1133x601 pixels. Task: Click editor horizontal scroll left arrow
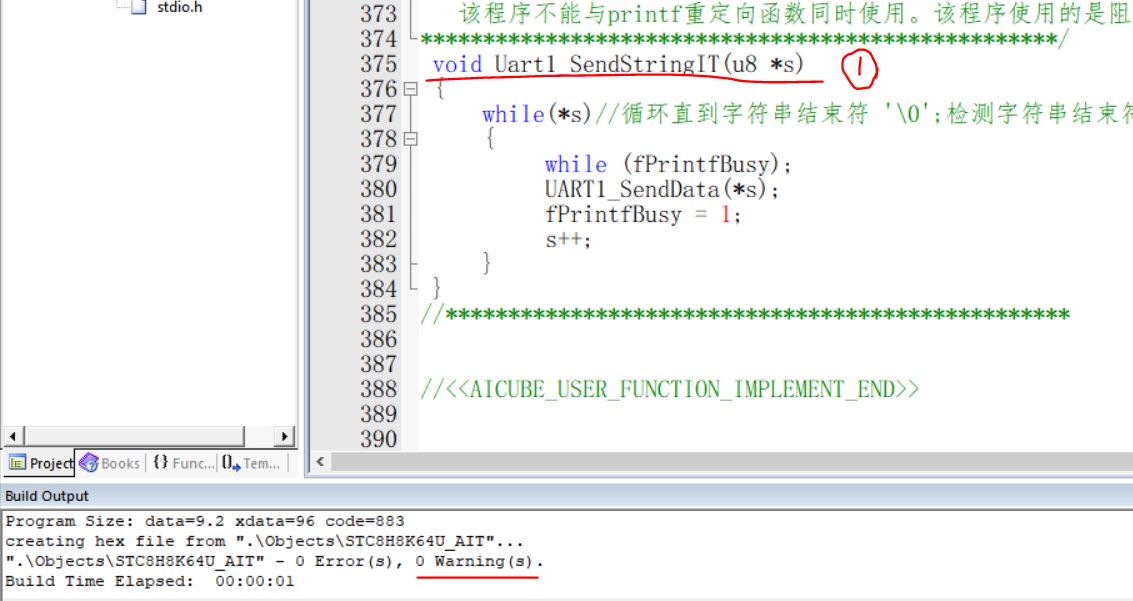(320, 462)
